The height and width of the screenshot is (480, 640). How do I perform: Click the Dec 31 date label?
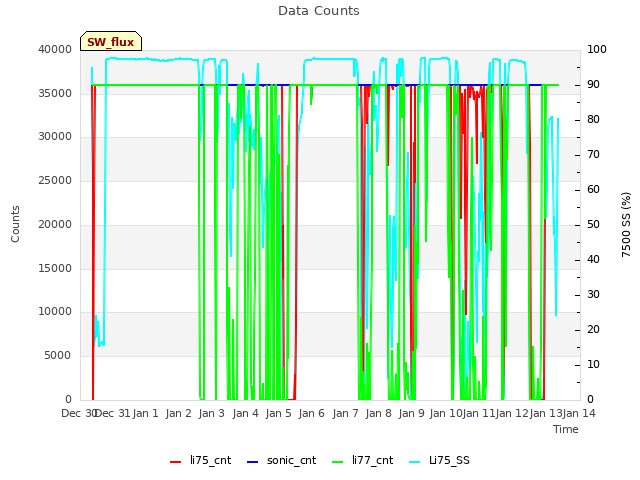[x=112, y=413]
